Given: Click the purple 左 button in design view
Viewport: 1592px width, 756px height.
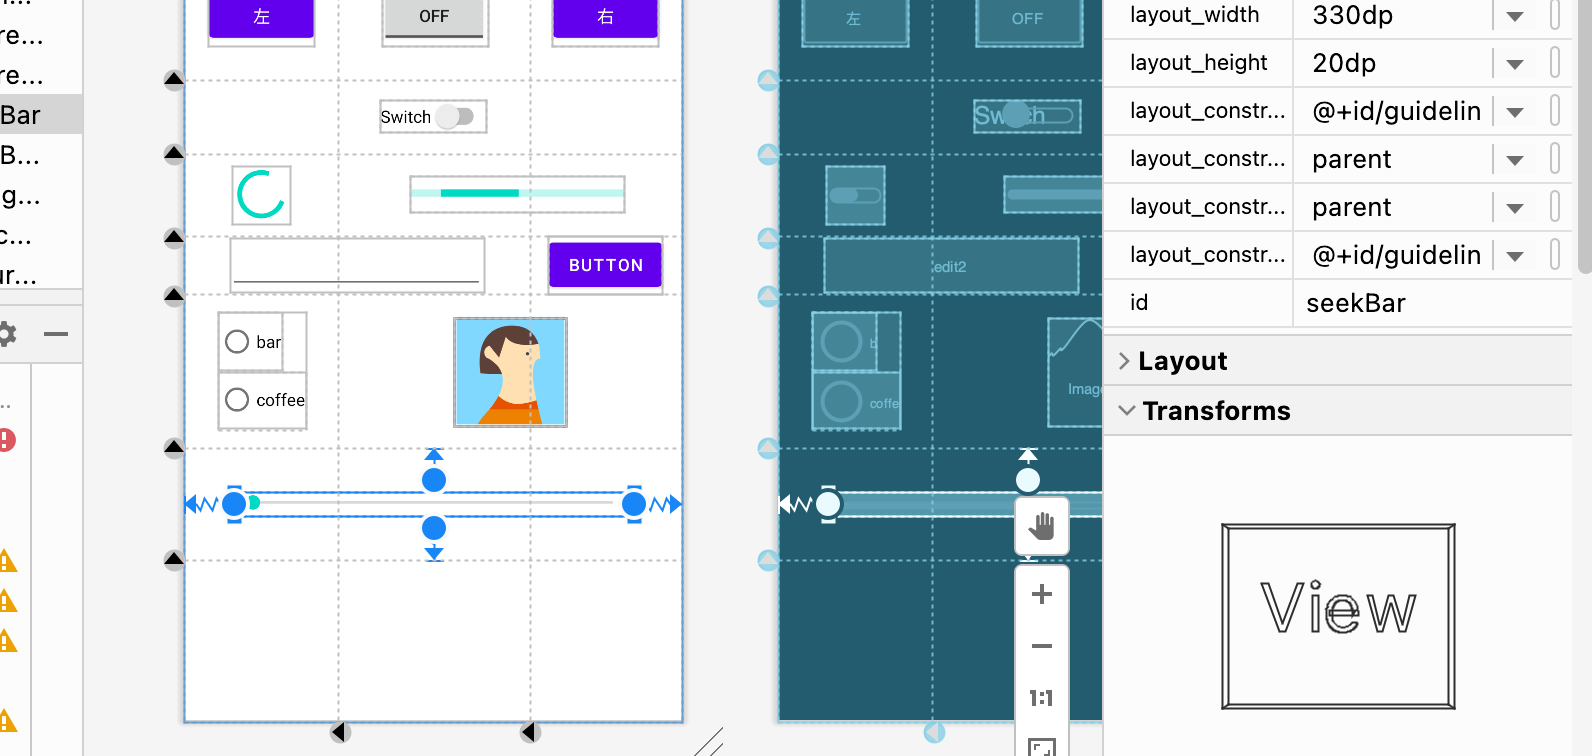Looking at the screenshot, I should 262,18.
